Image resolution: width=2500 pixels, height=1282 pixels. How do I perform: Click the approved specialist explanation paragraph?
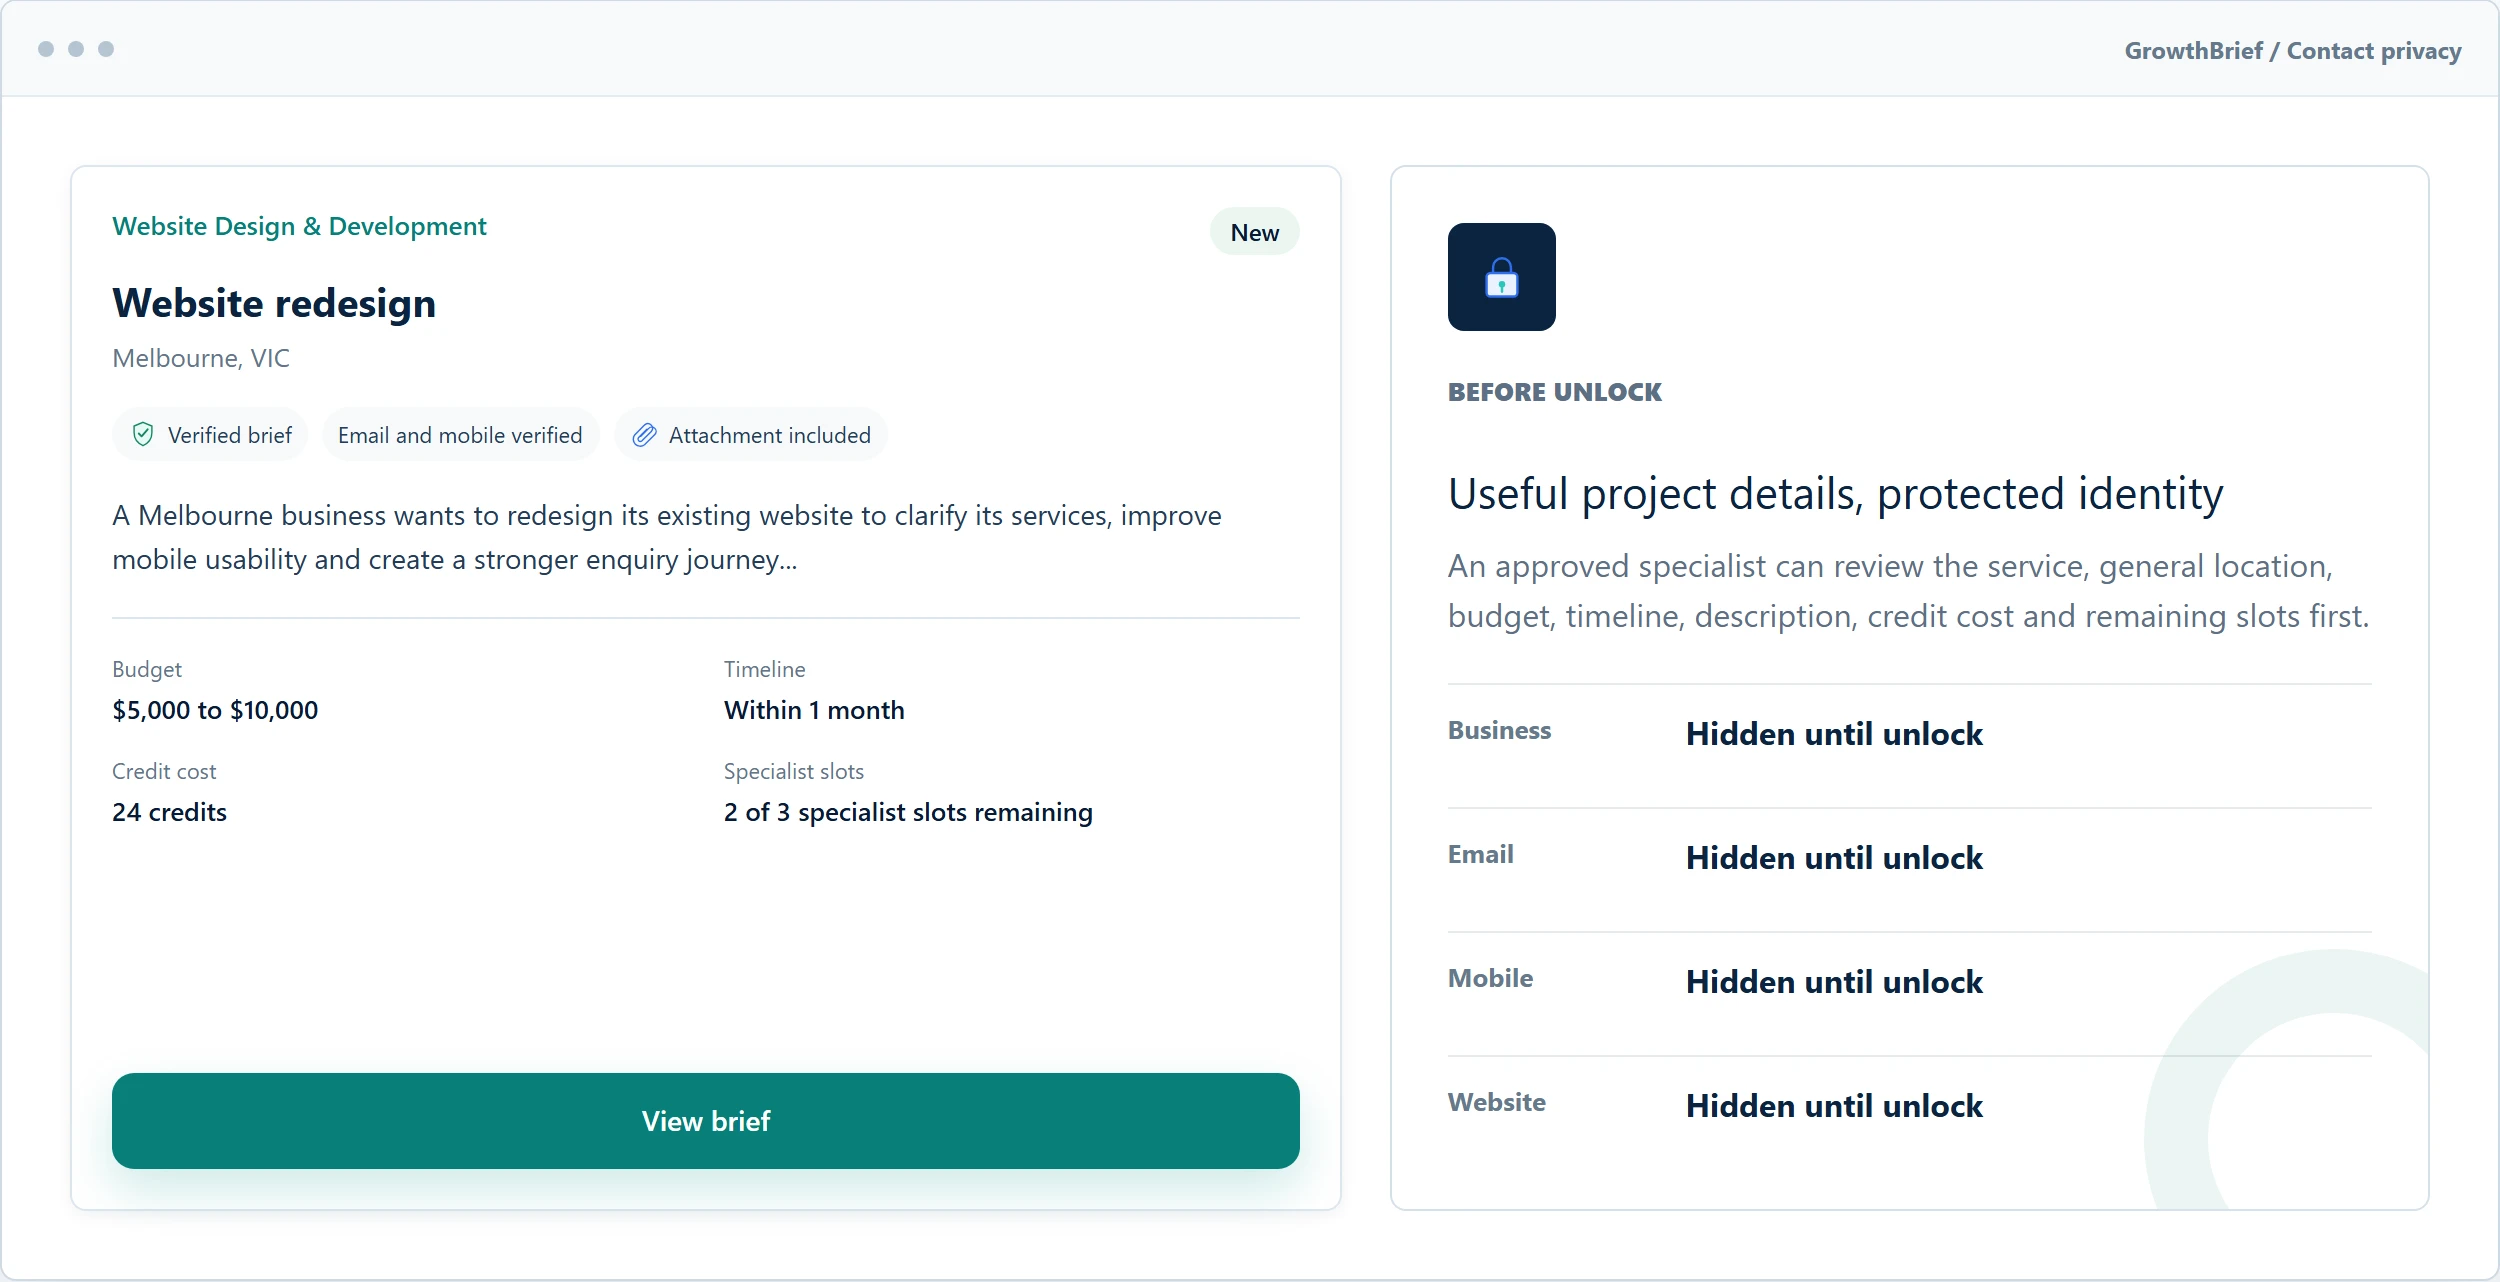pos(1908,591)
